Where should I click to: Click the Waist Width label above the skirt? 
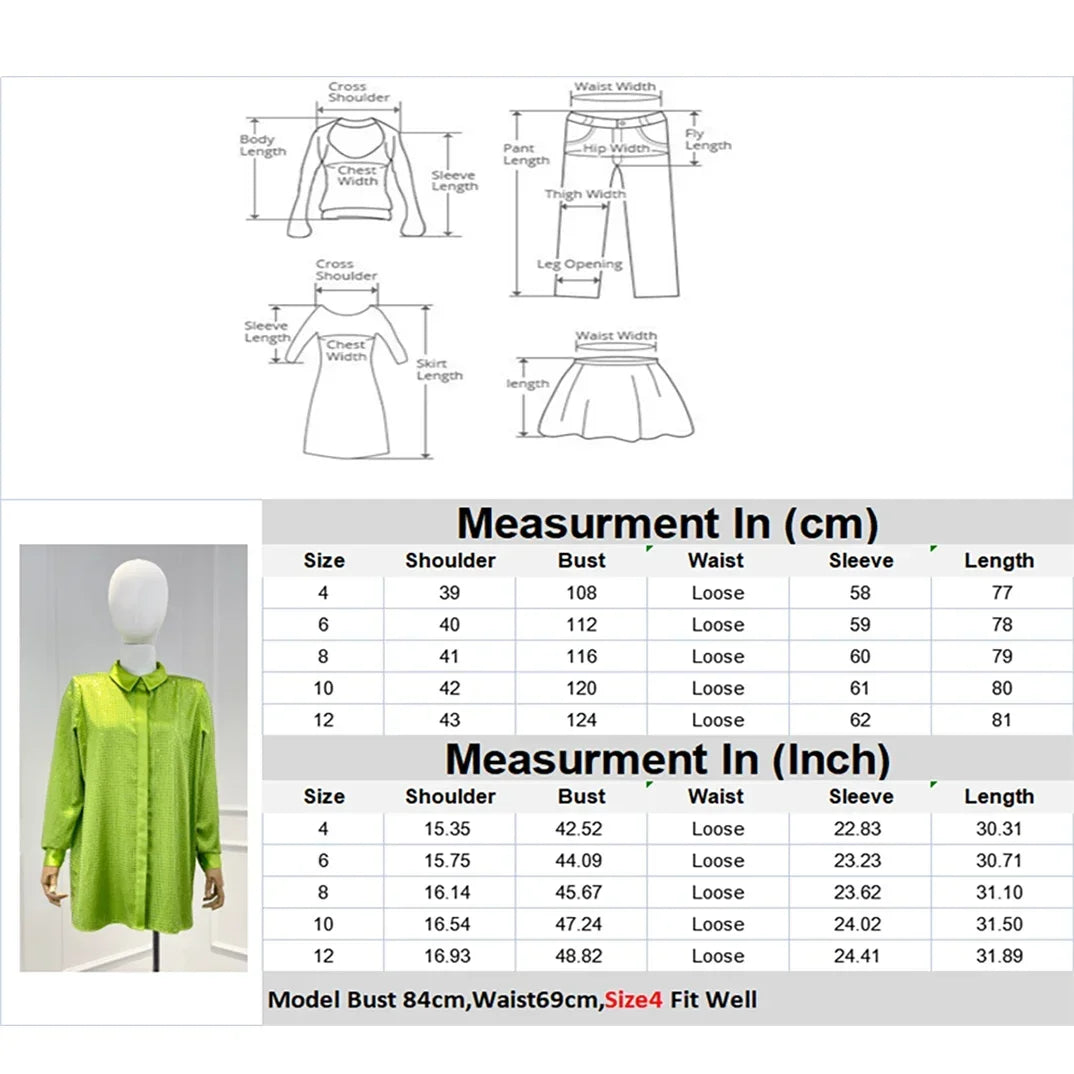pyautogui.click(x=616, y=335)
